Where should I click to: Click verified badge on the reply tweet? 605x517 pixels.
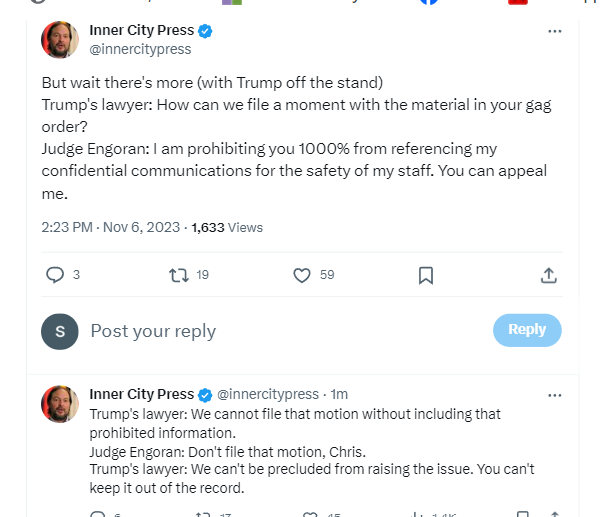205,395
